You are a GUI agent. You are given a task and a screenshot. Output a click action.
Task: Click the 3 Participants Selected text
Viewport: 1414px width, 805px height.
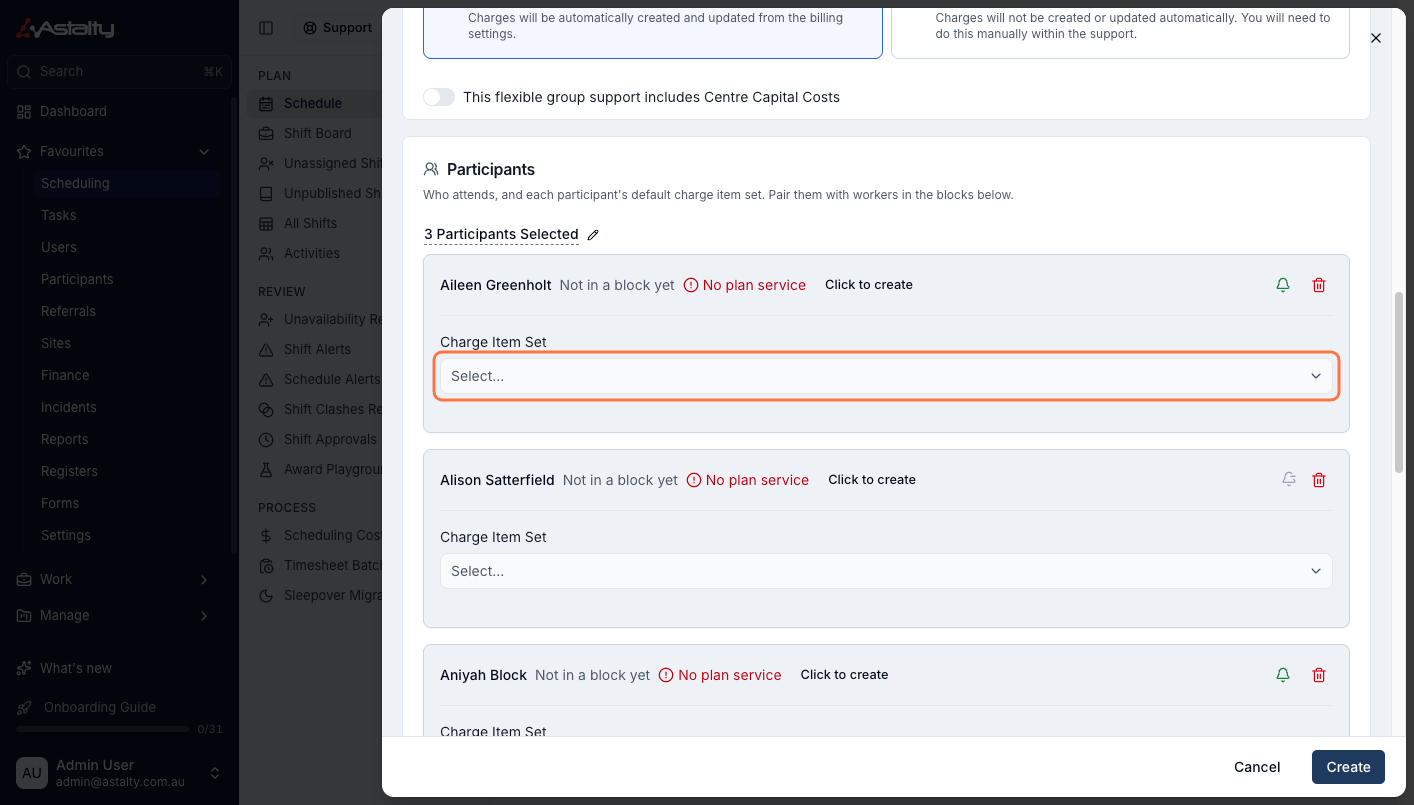pyautogui.click(x=501, y=234)
